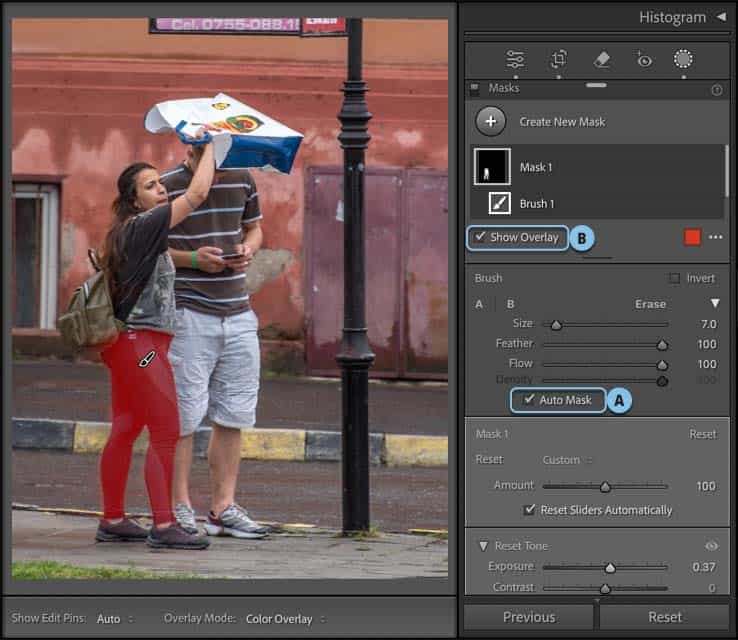Open Overlay Mode Color Overlay dropdown
Screen dimensions: 738x640
coord(285,619)
